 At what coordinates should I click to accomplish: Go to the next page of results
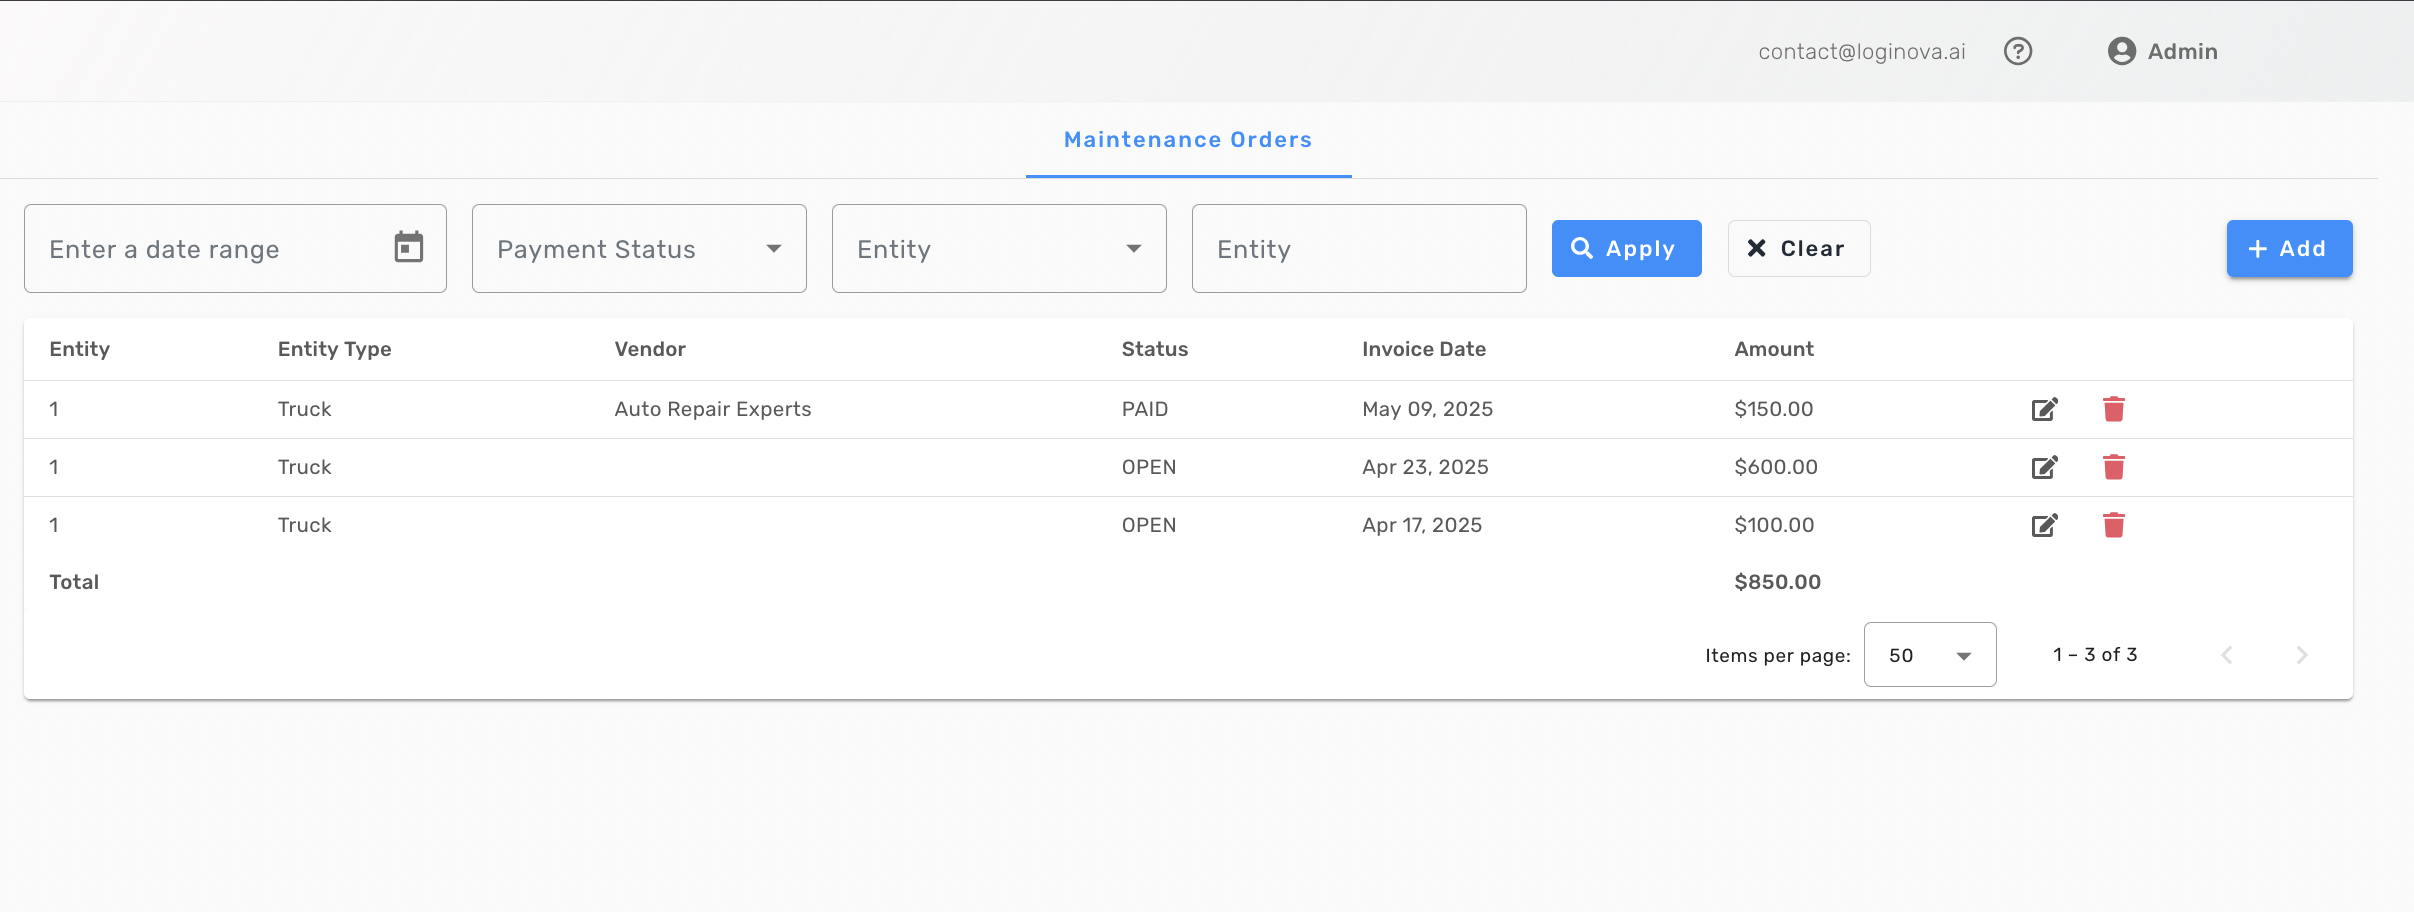[2303, 654]
